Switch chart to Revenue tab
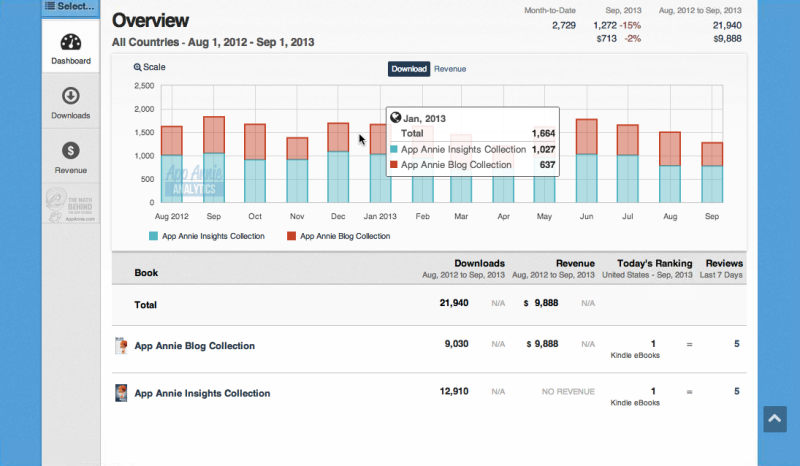The image size is (800, 466). [x=450, y=69]
